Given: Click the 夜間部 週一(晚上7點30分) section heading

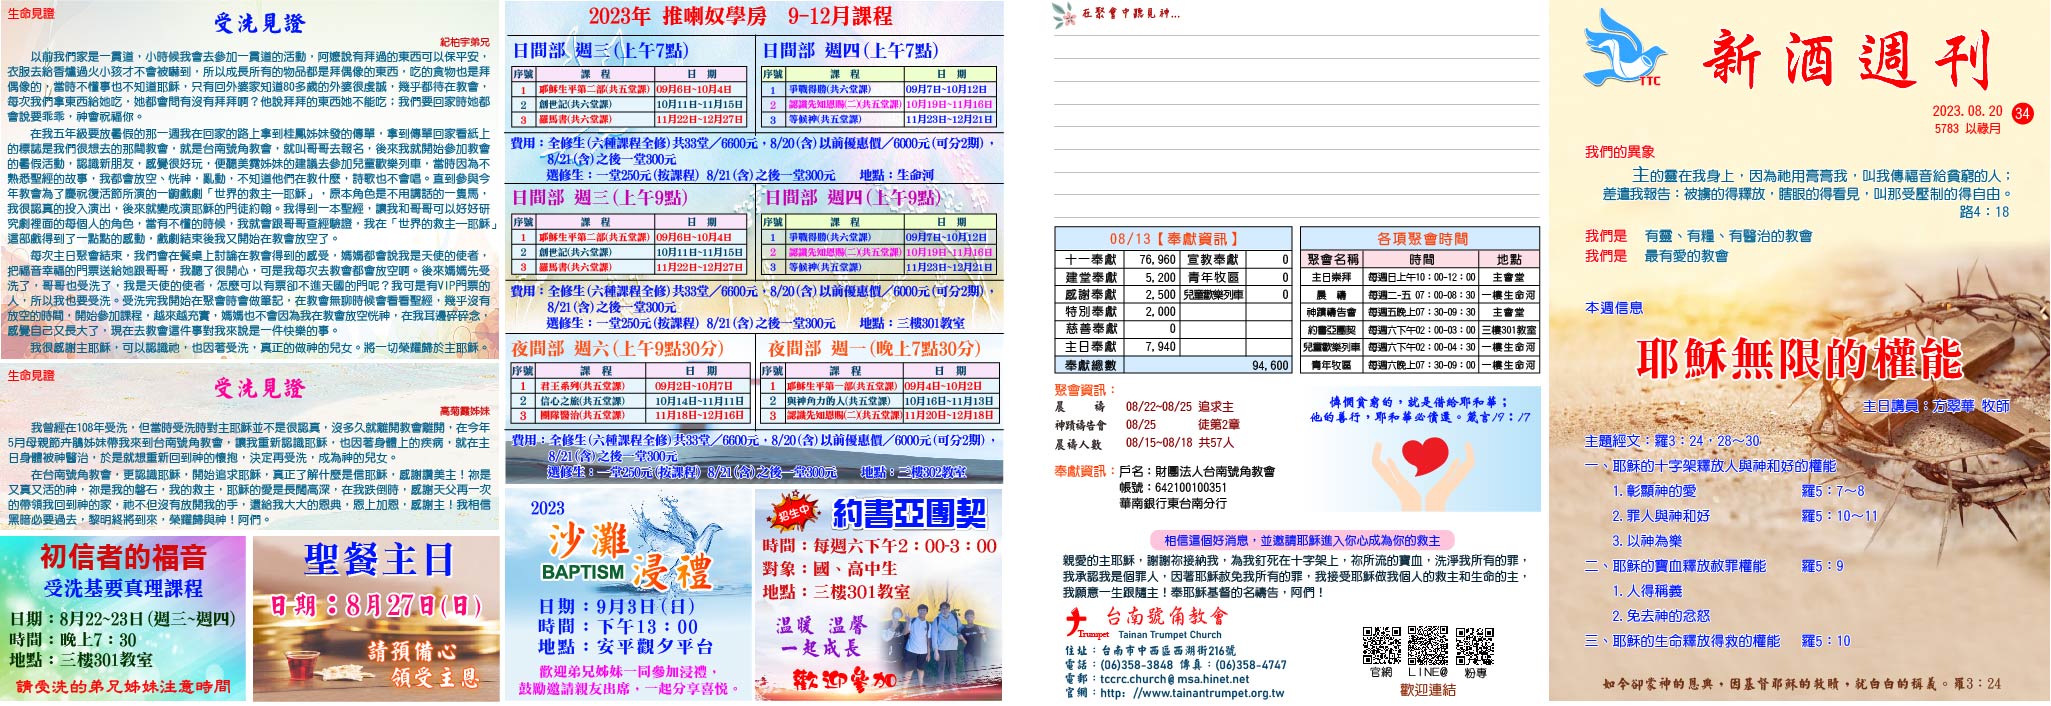Looking at the screenshot, I should [x=875, y=348].
